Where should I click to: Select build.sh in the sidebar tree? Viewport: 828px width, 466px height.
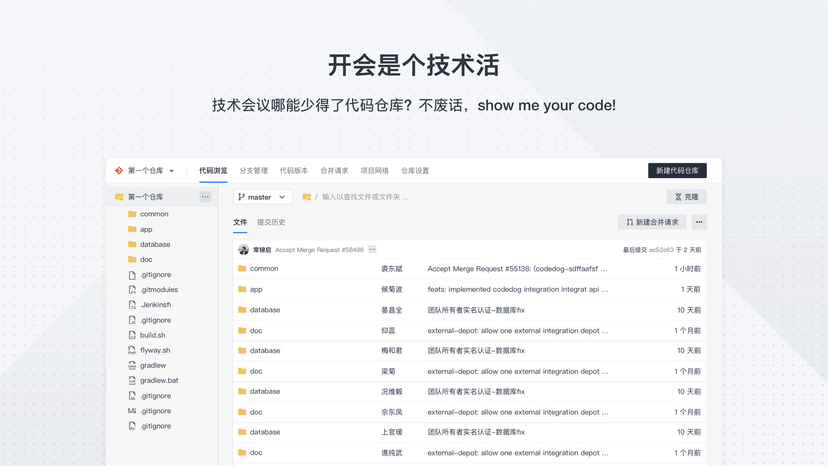click(152, 335)
